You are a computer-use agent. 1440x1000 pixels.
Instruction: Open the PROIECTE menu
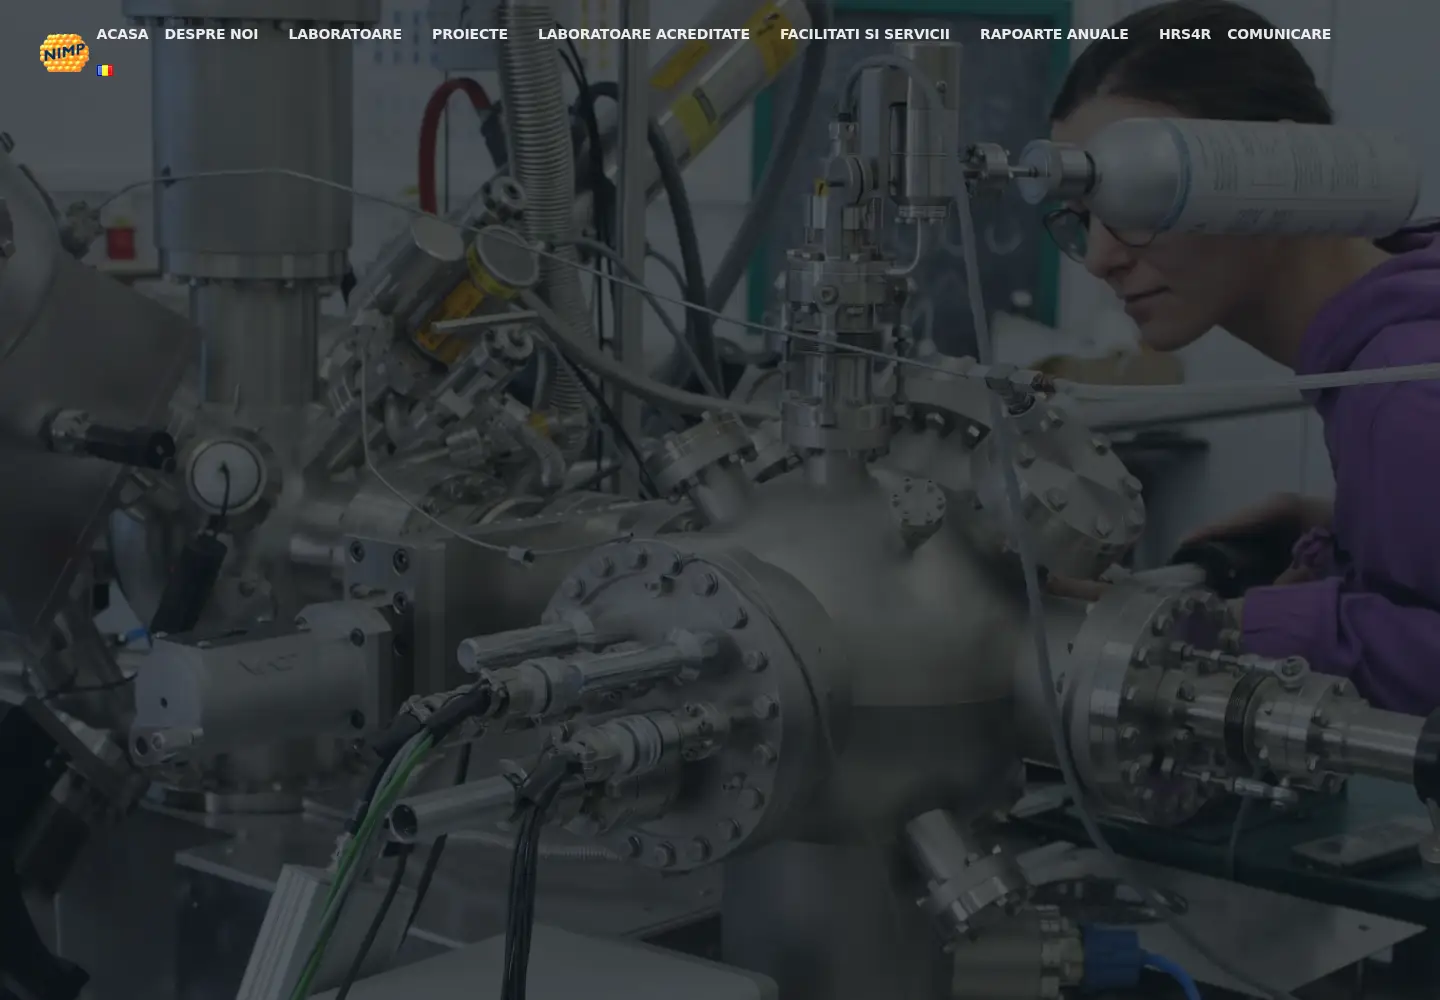click(x=470, y=34)
